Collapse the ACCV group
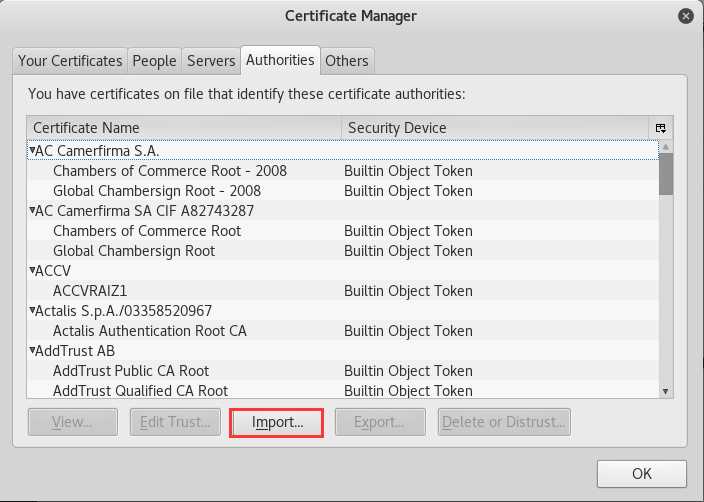704x502 pixels. click(x=32, y=270)
